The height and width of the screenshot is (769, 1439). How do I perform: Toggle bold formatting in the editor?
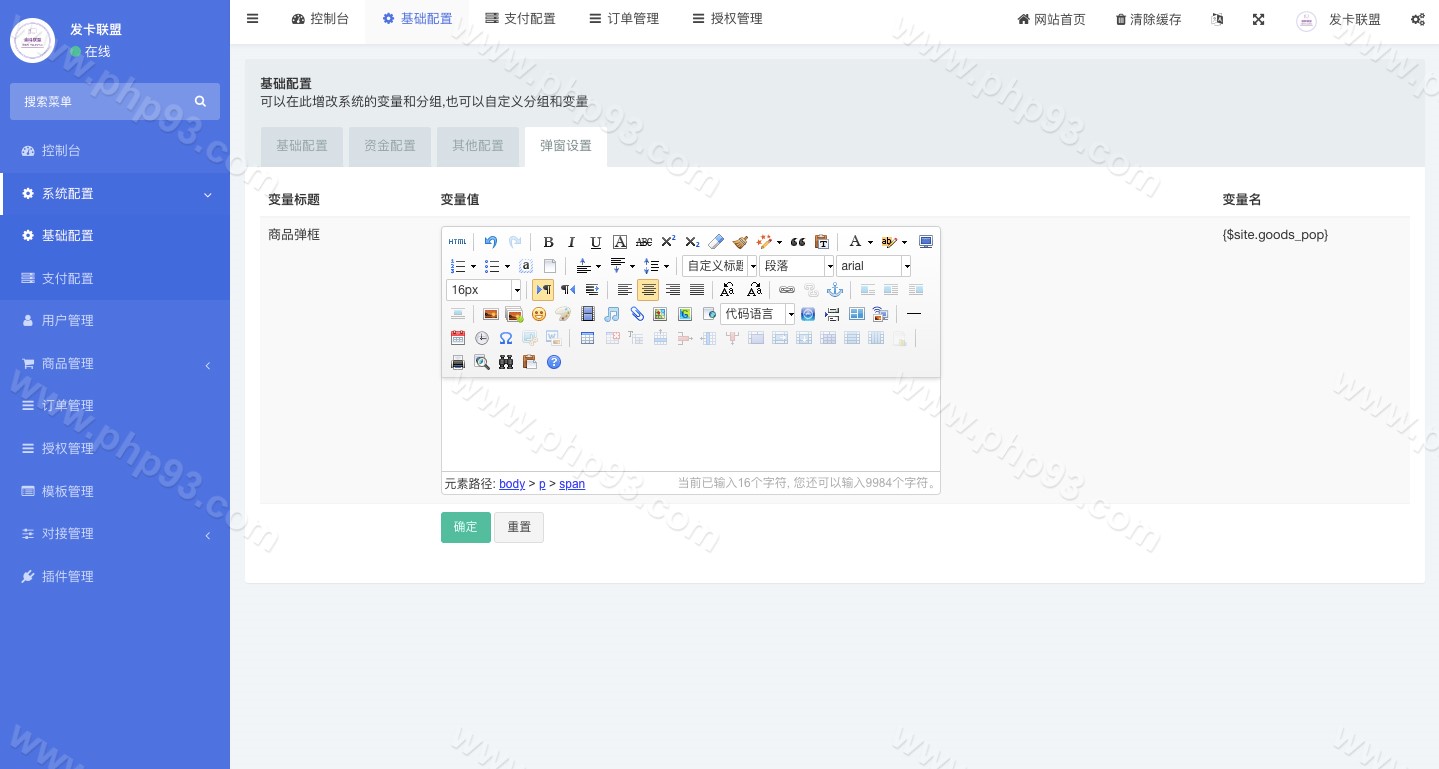(x=548, y=242)
